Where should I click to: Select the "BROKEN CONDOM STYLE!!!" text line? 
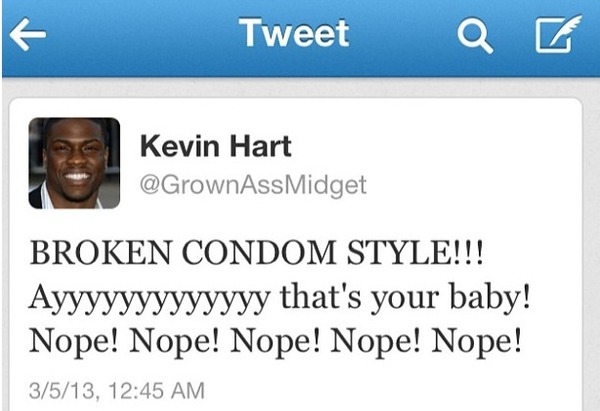pos(257,253)
